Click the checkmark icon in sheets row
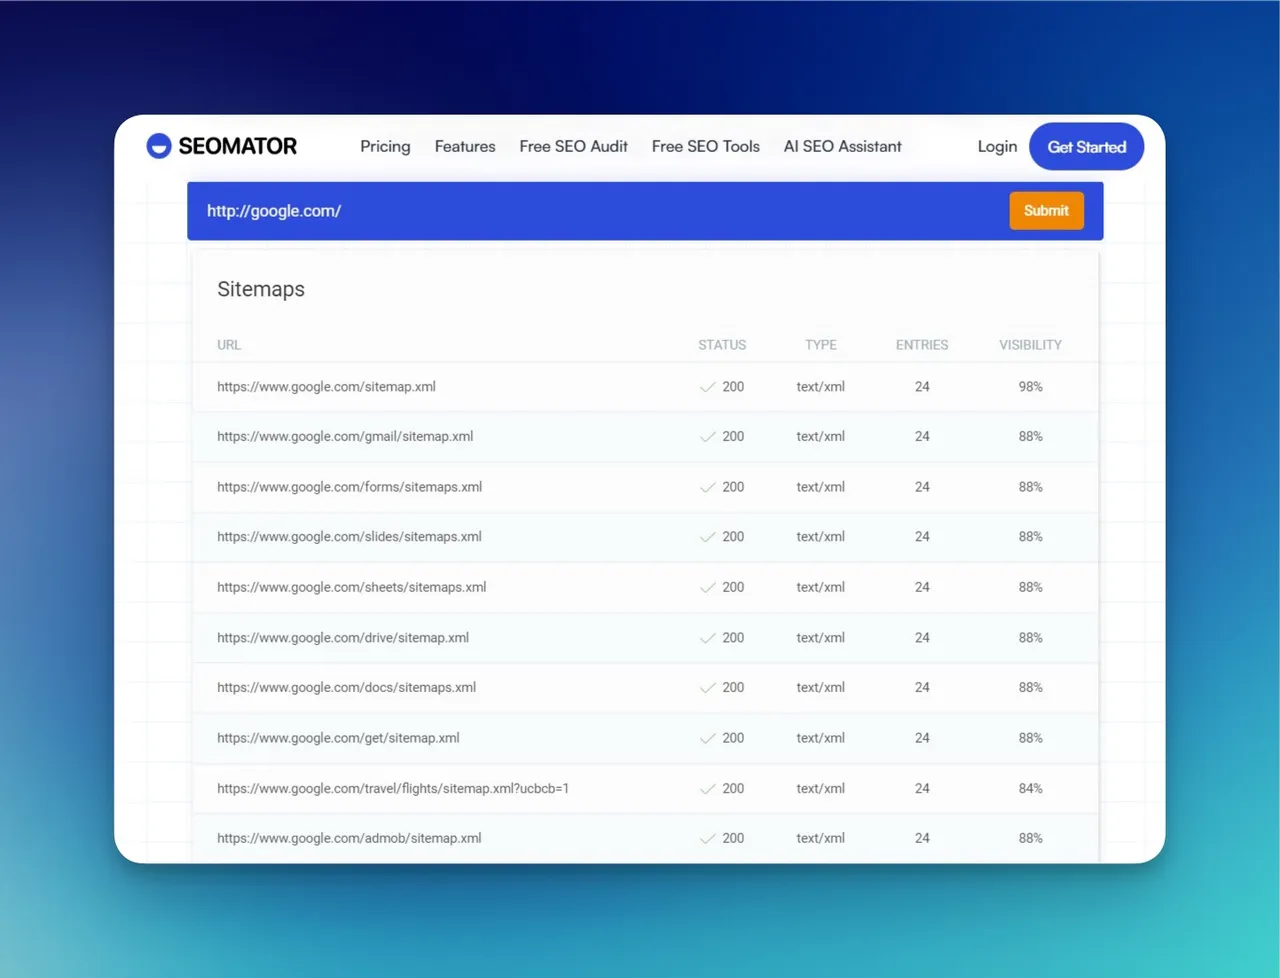Viewport: 1280px width, 978px height. [x=707, y=588]
